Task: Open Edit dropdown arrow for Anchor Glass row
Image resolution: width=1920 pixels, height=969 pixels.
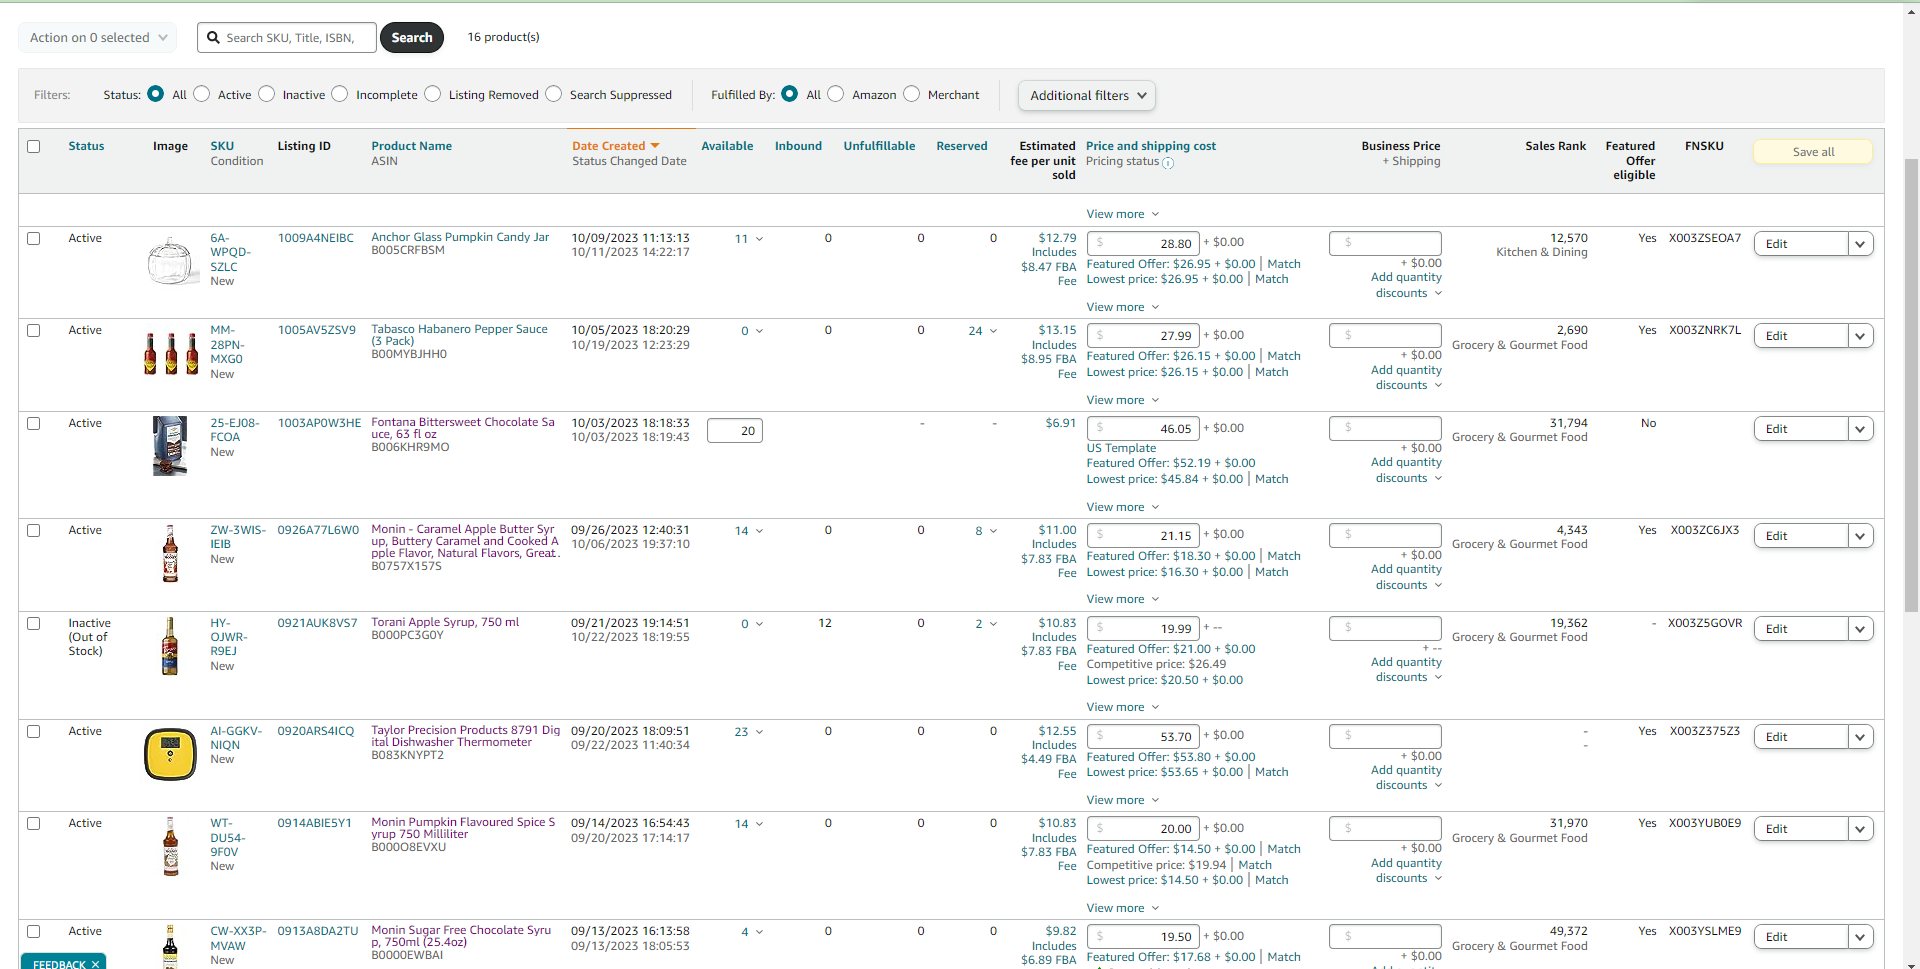Action: click(1860, 244)
